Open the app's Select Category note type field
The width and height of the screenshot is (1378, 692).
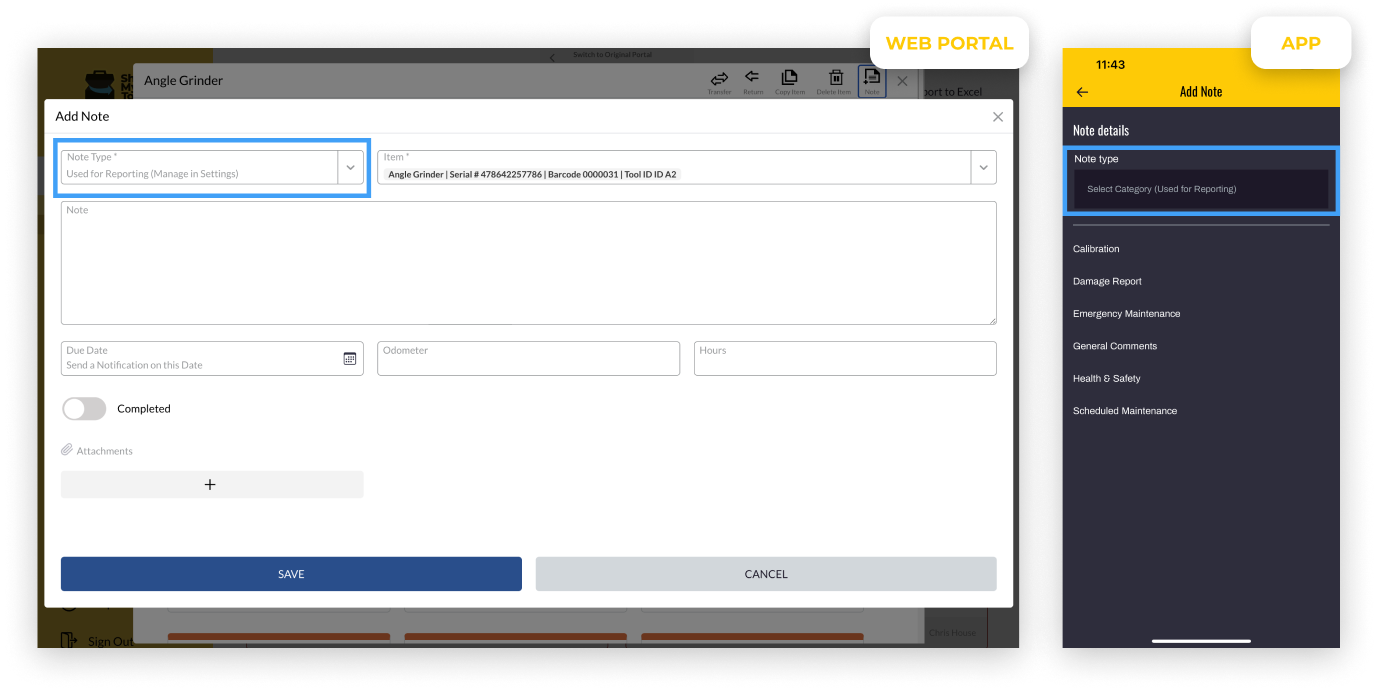pos(1200,189)
